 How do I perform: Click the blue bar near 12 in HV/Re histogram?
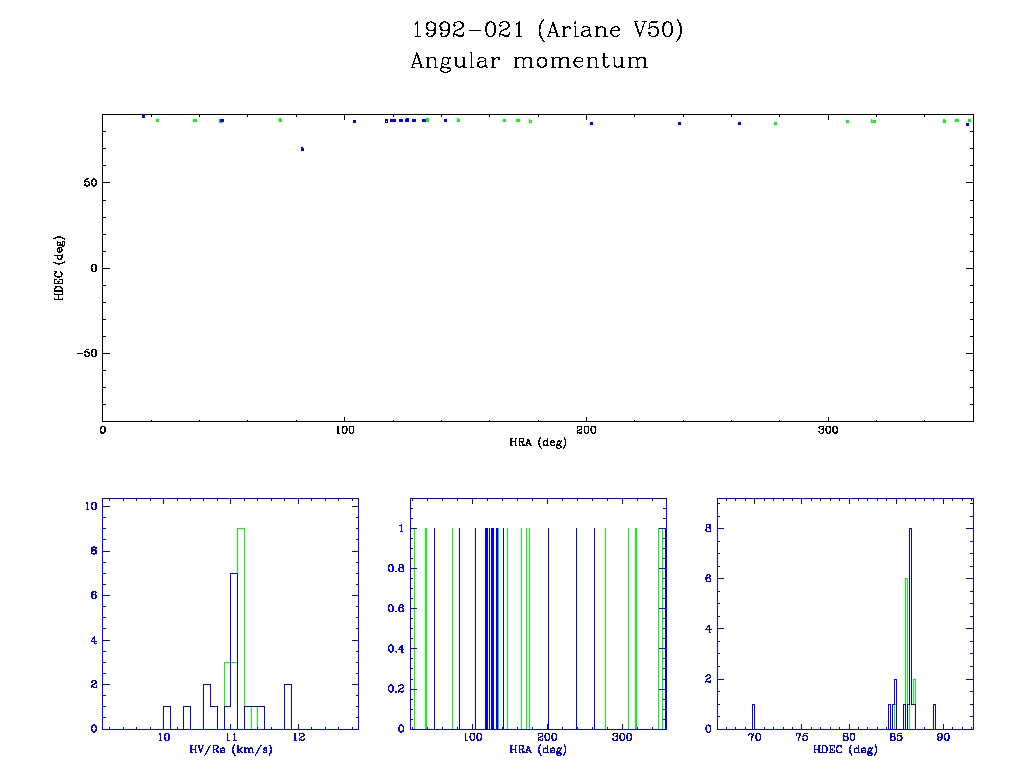pyautogui.click(x=288, y=706)
